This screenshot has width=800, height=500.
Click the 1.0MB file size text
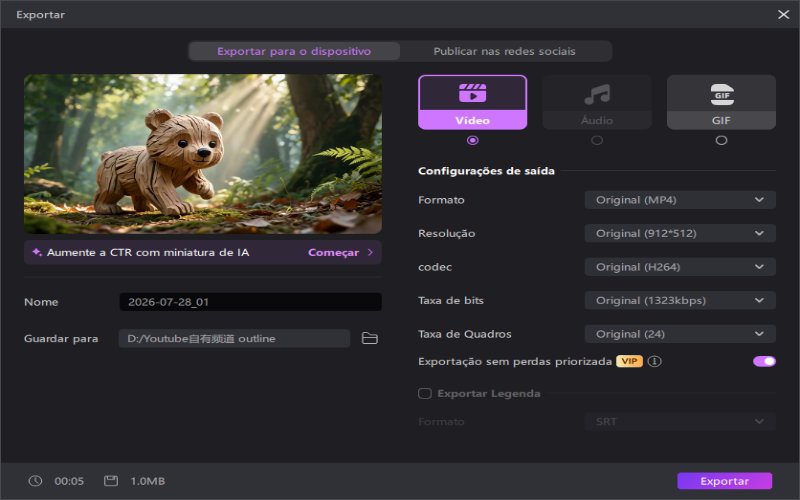pos(147,481)
